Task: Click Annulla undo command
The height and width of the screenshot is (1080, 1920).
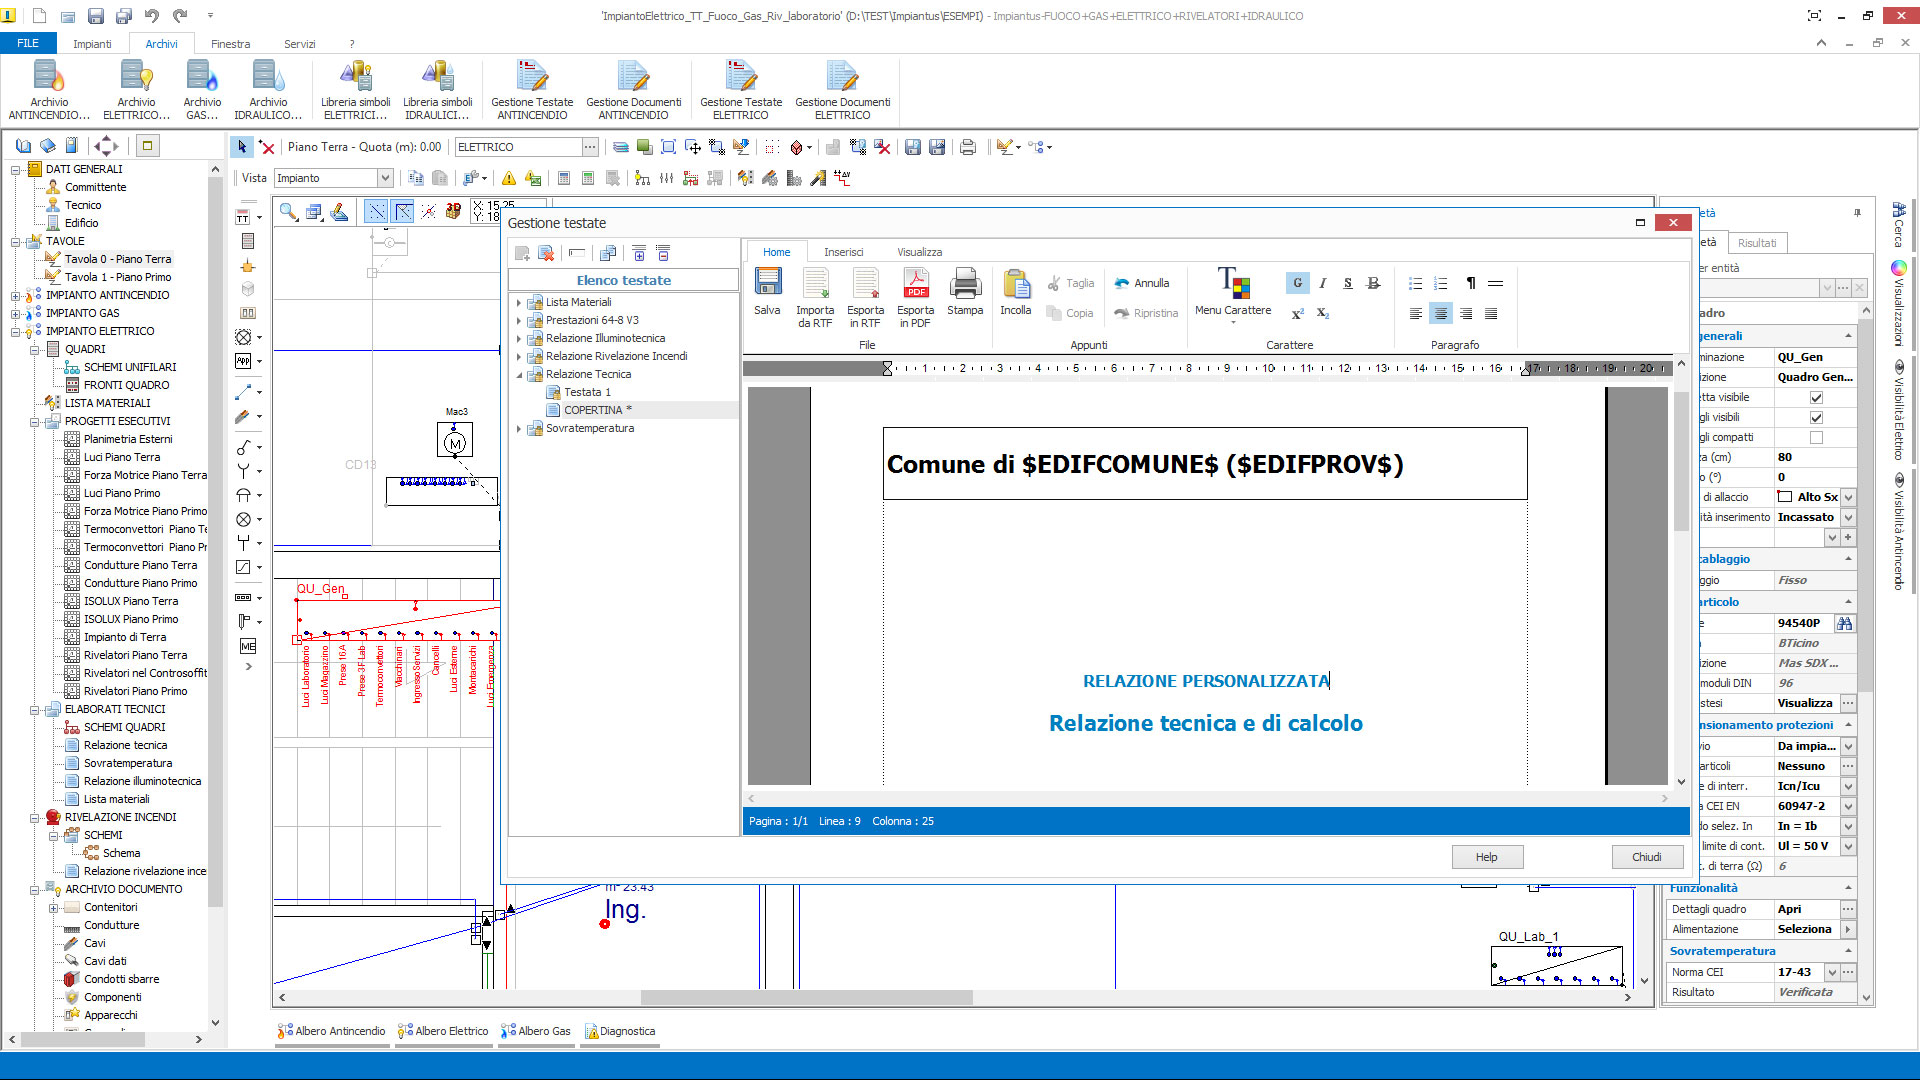Action: coord(1142,283)
